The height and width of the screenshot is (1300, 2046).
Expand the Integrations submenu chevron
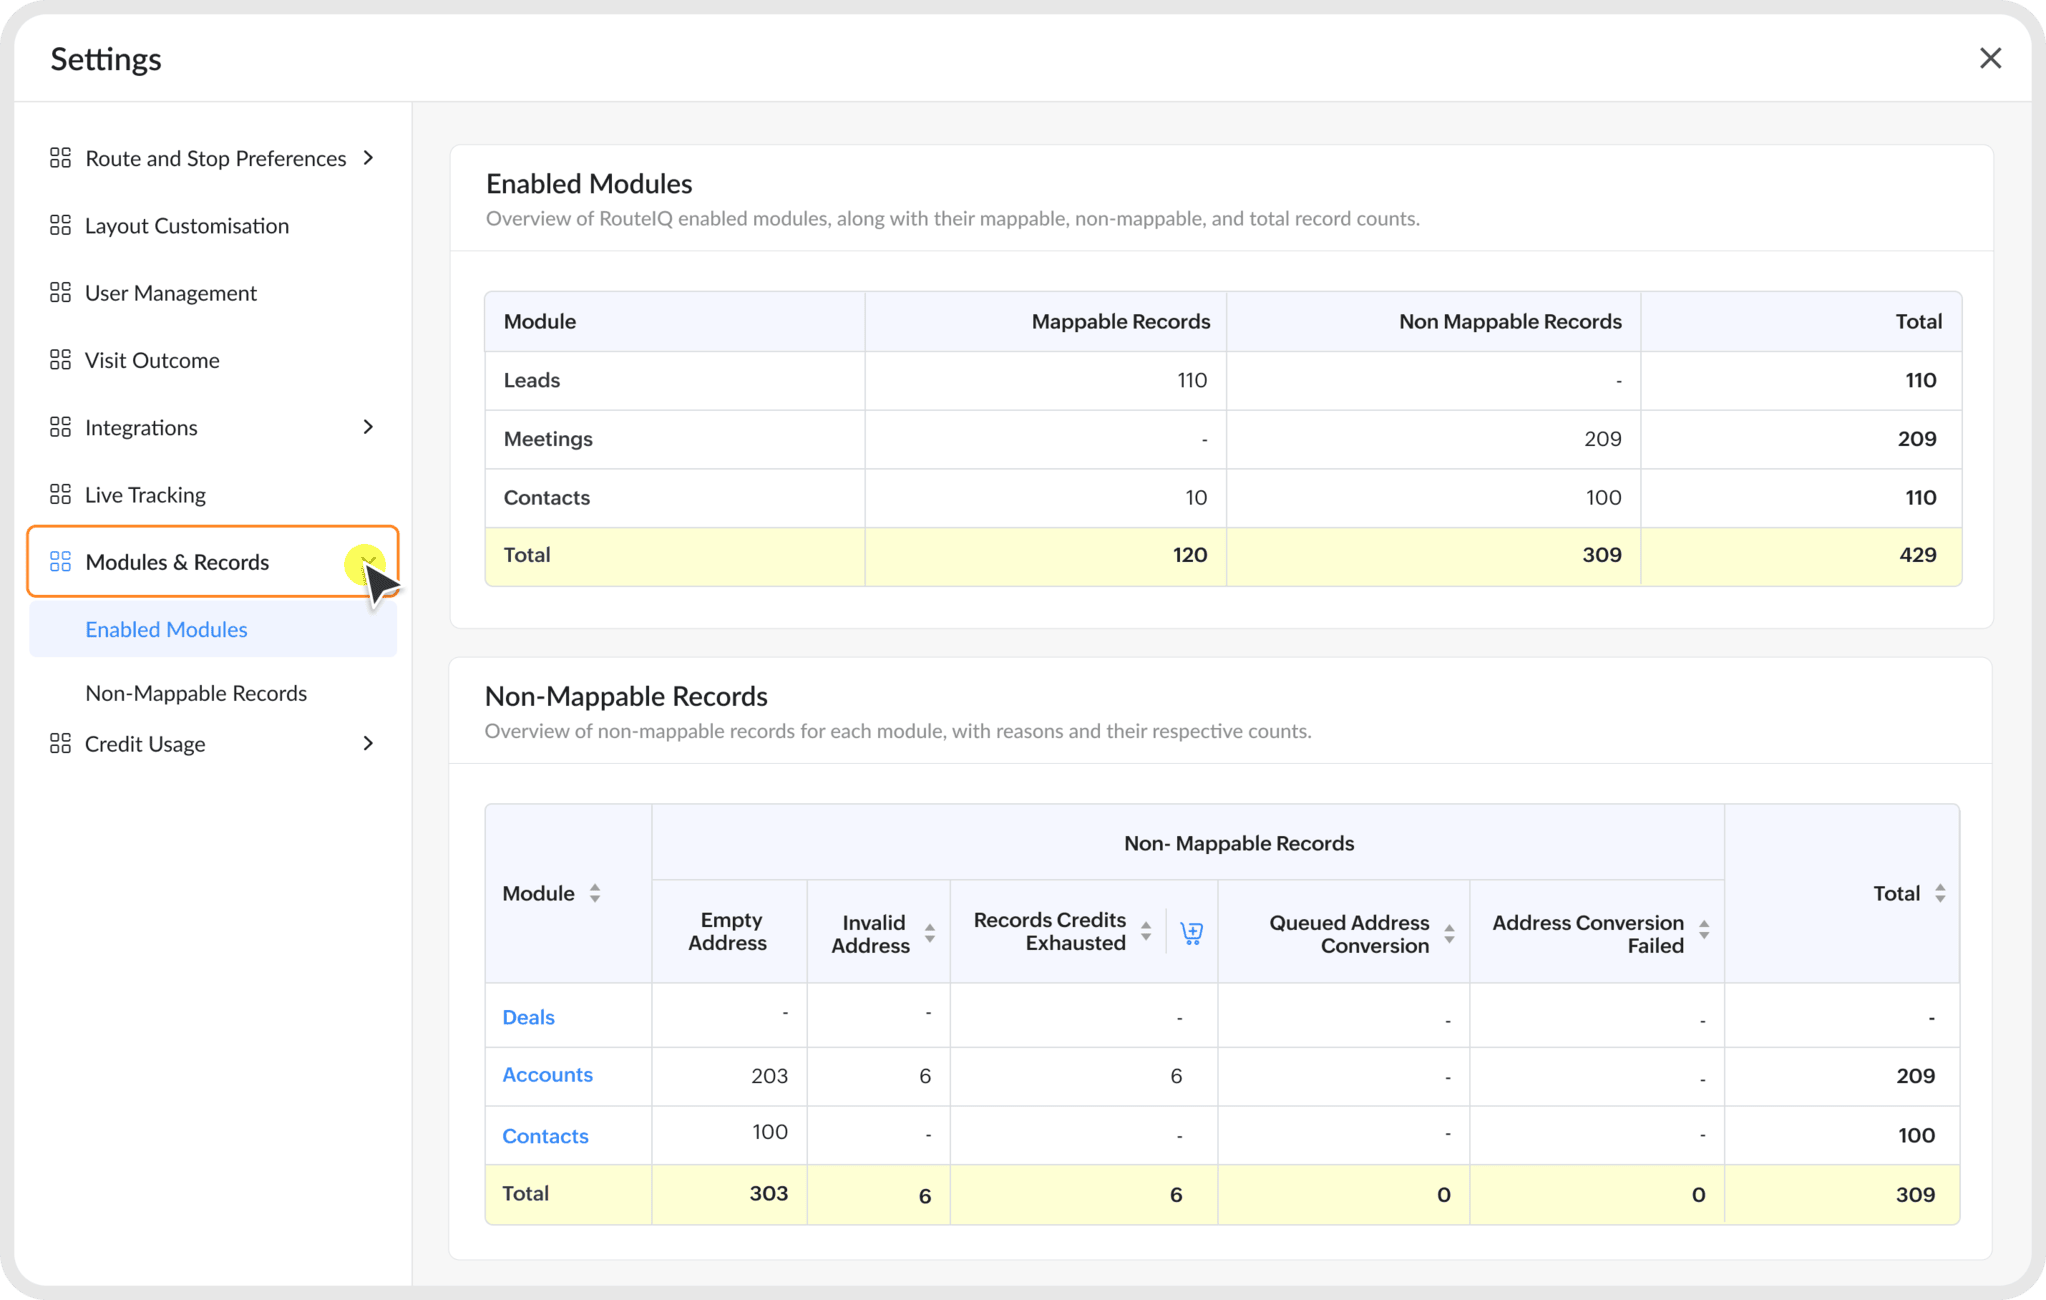point(368,427)
